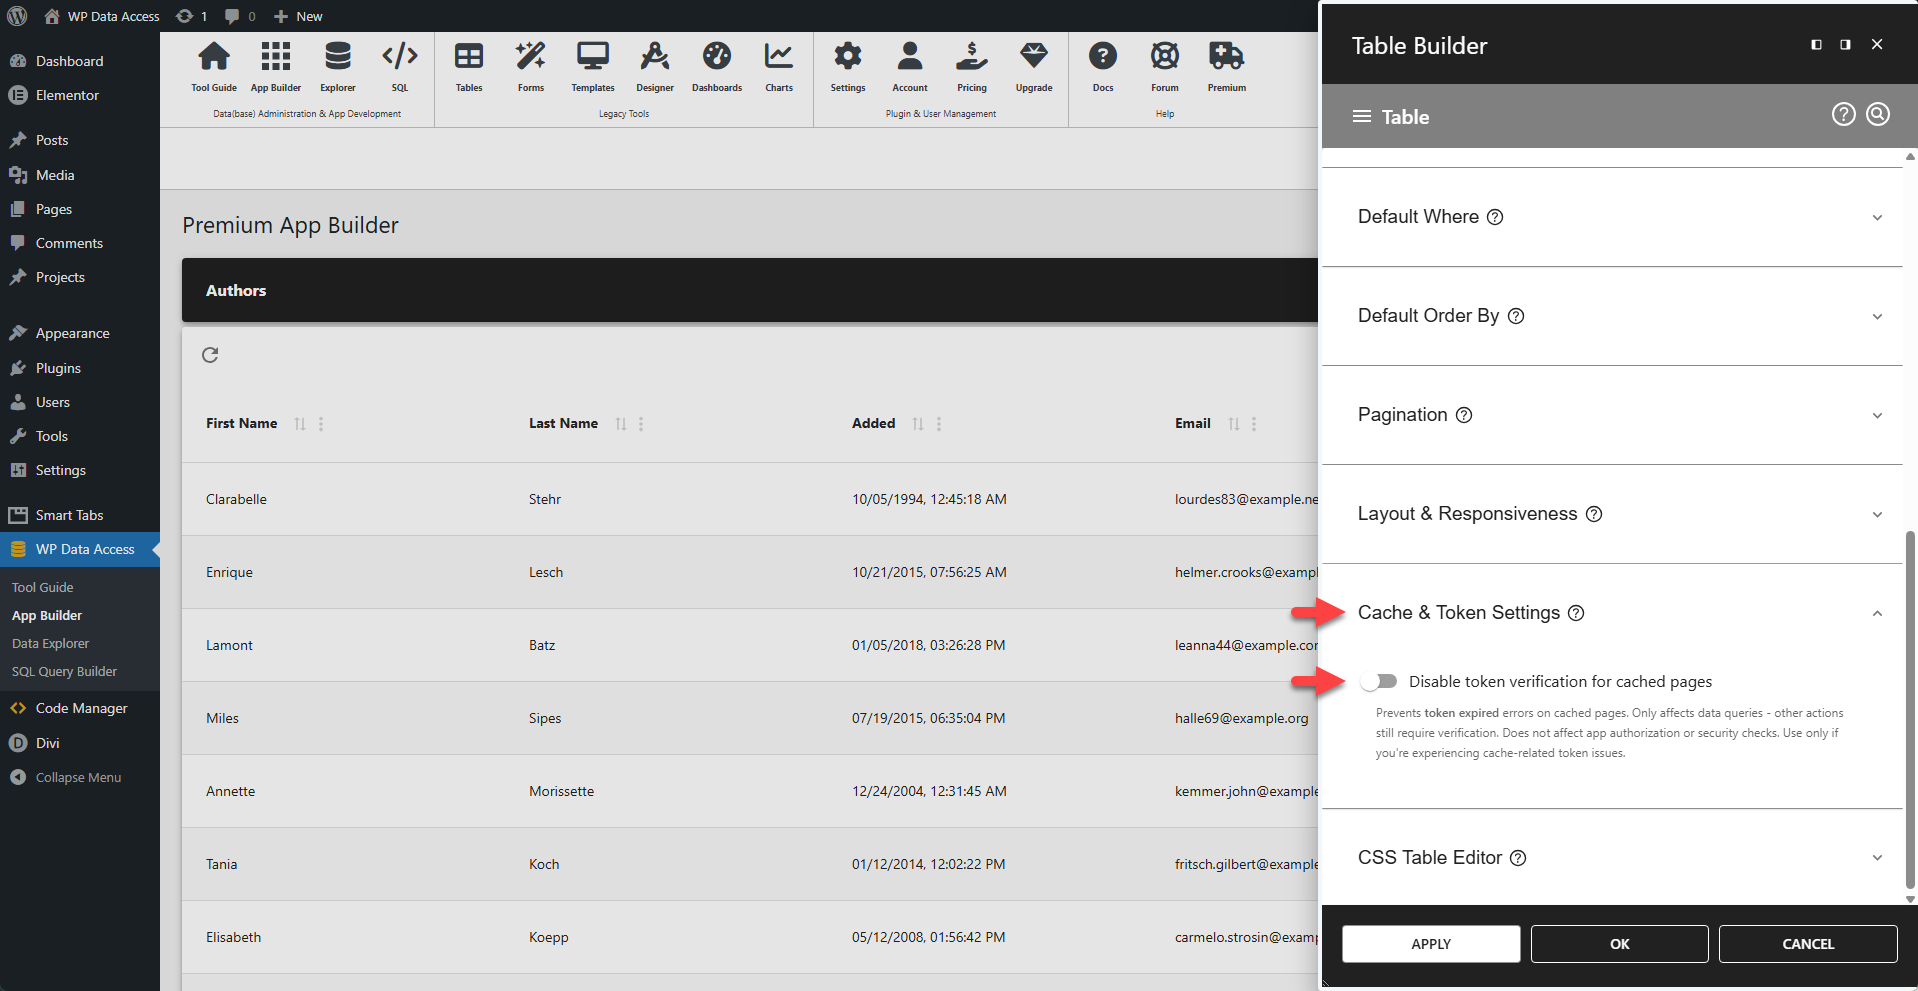Open the Data Explorer menu item
The width and height of the screenshot is (1918, 991).
click(50, 643)
